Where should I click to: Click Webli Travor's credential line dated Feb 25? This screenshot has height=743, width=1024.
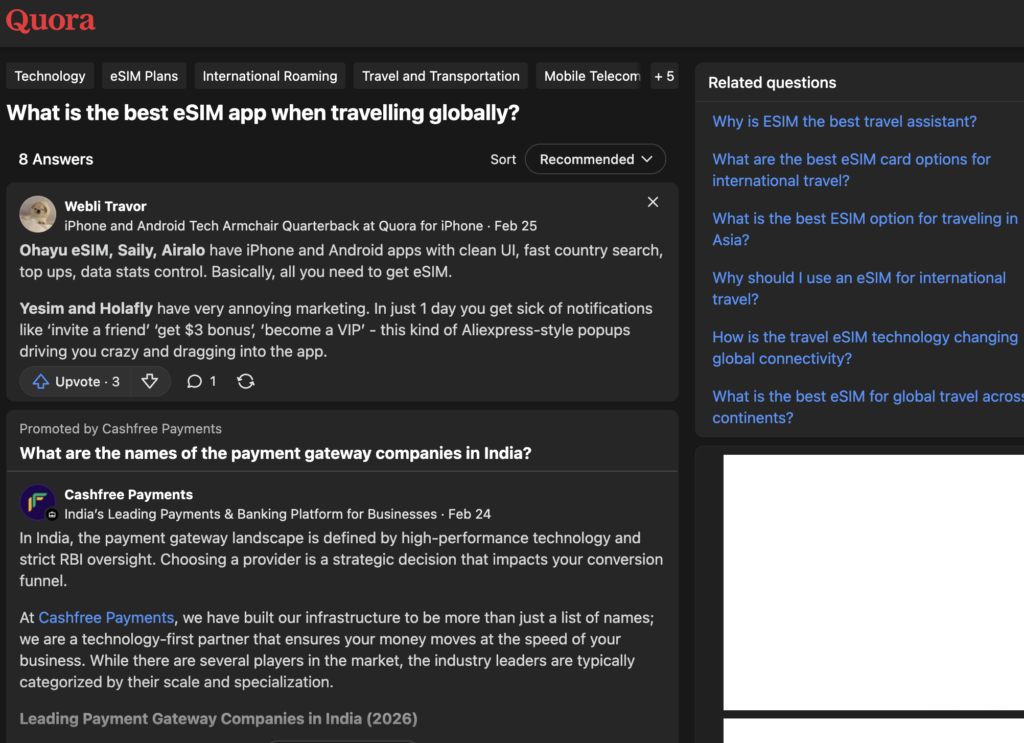(x=300, y=226)
